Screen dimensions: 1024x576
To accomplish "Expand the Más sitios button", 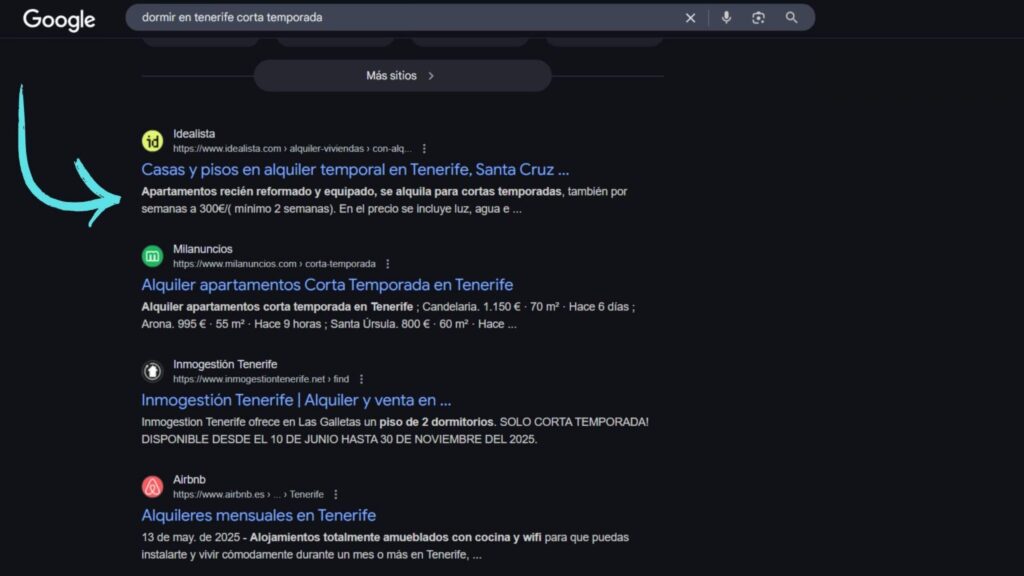I will 402,76.
